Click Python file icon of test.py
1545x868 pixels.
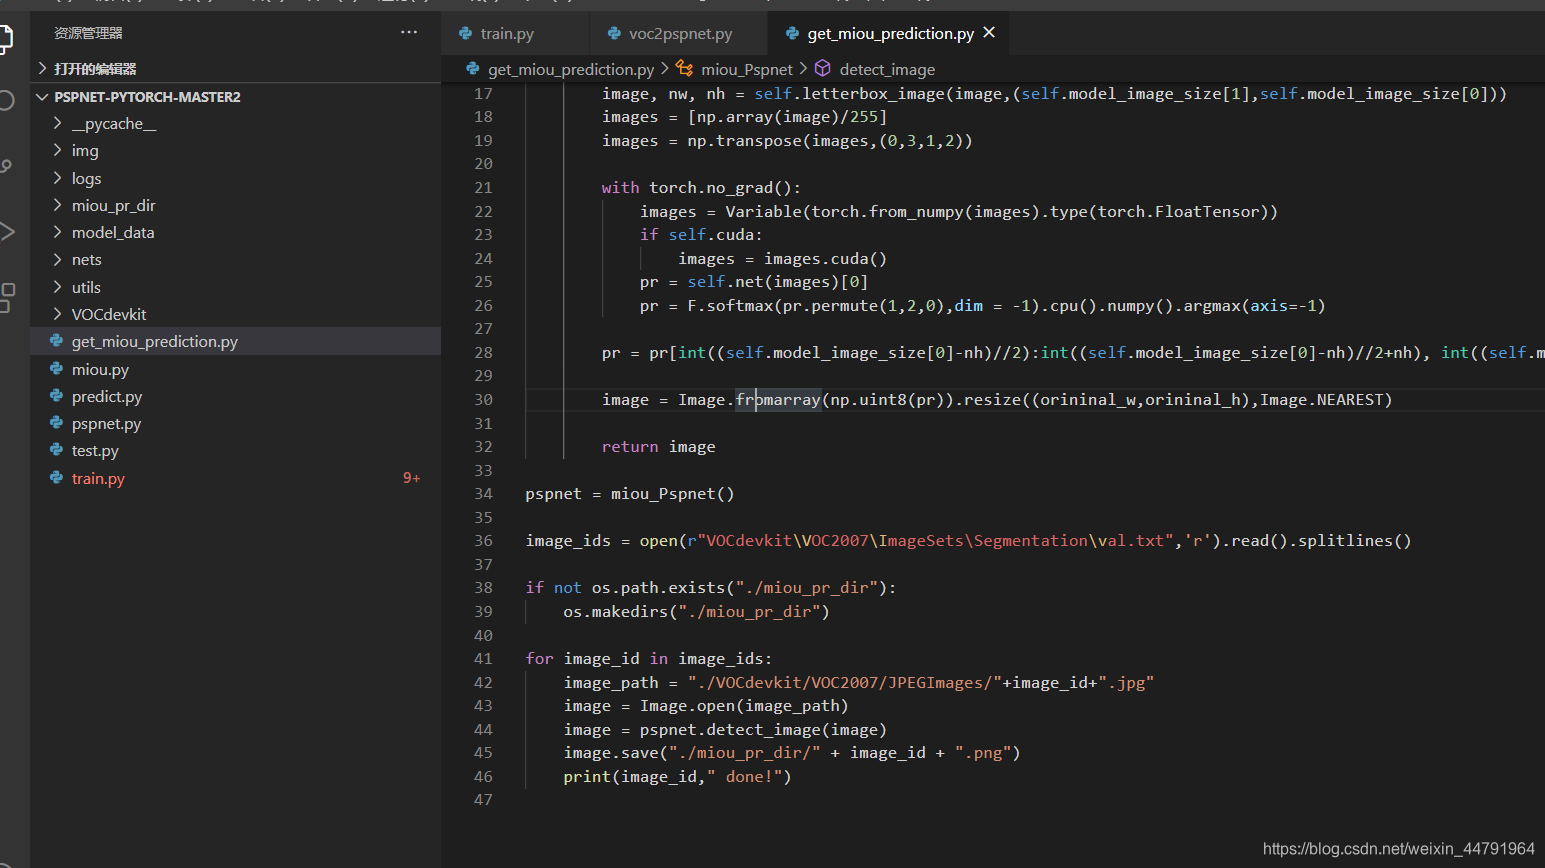[57, 450]
